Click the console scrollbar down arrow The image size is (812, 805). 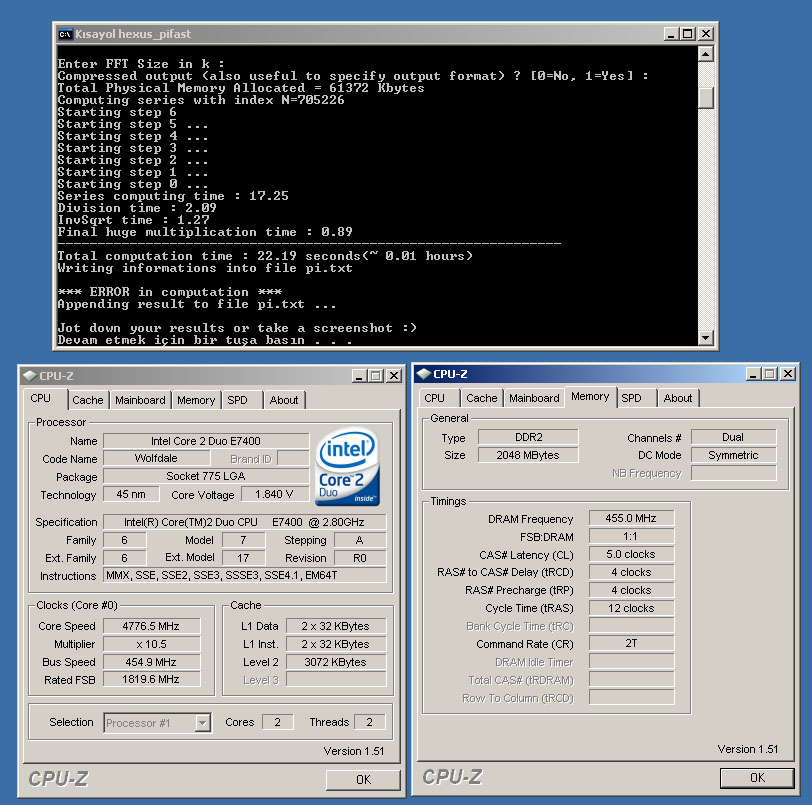coord(705,338)
